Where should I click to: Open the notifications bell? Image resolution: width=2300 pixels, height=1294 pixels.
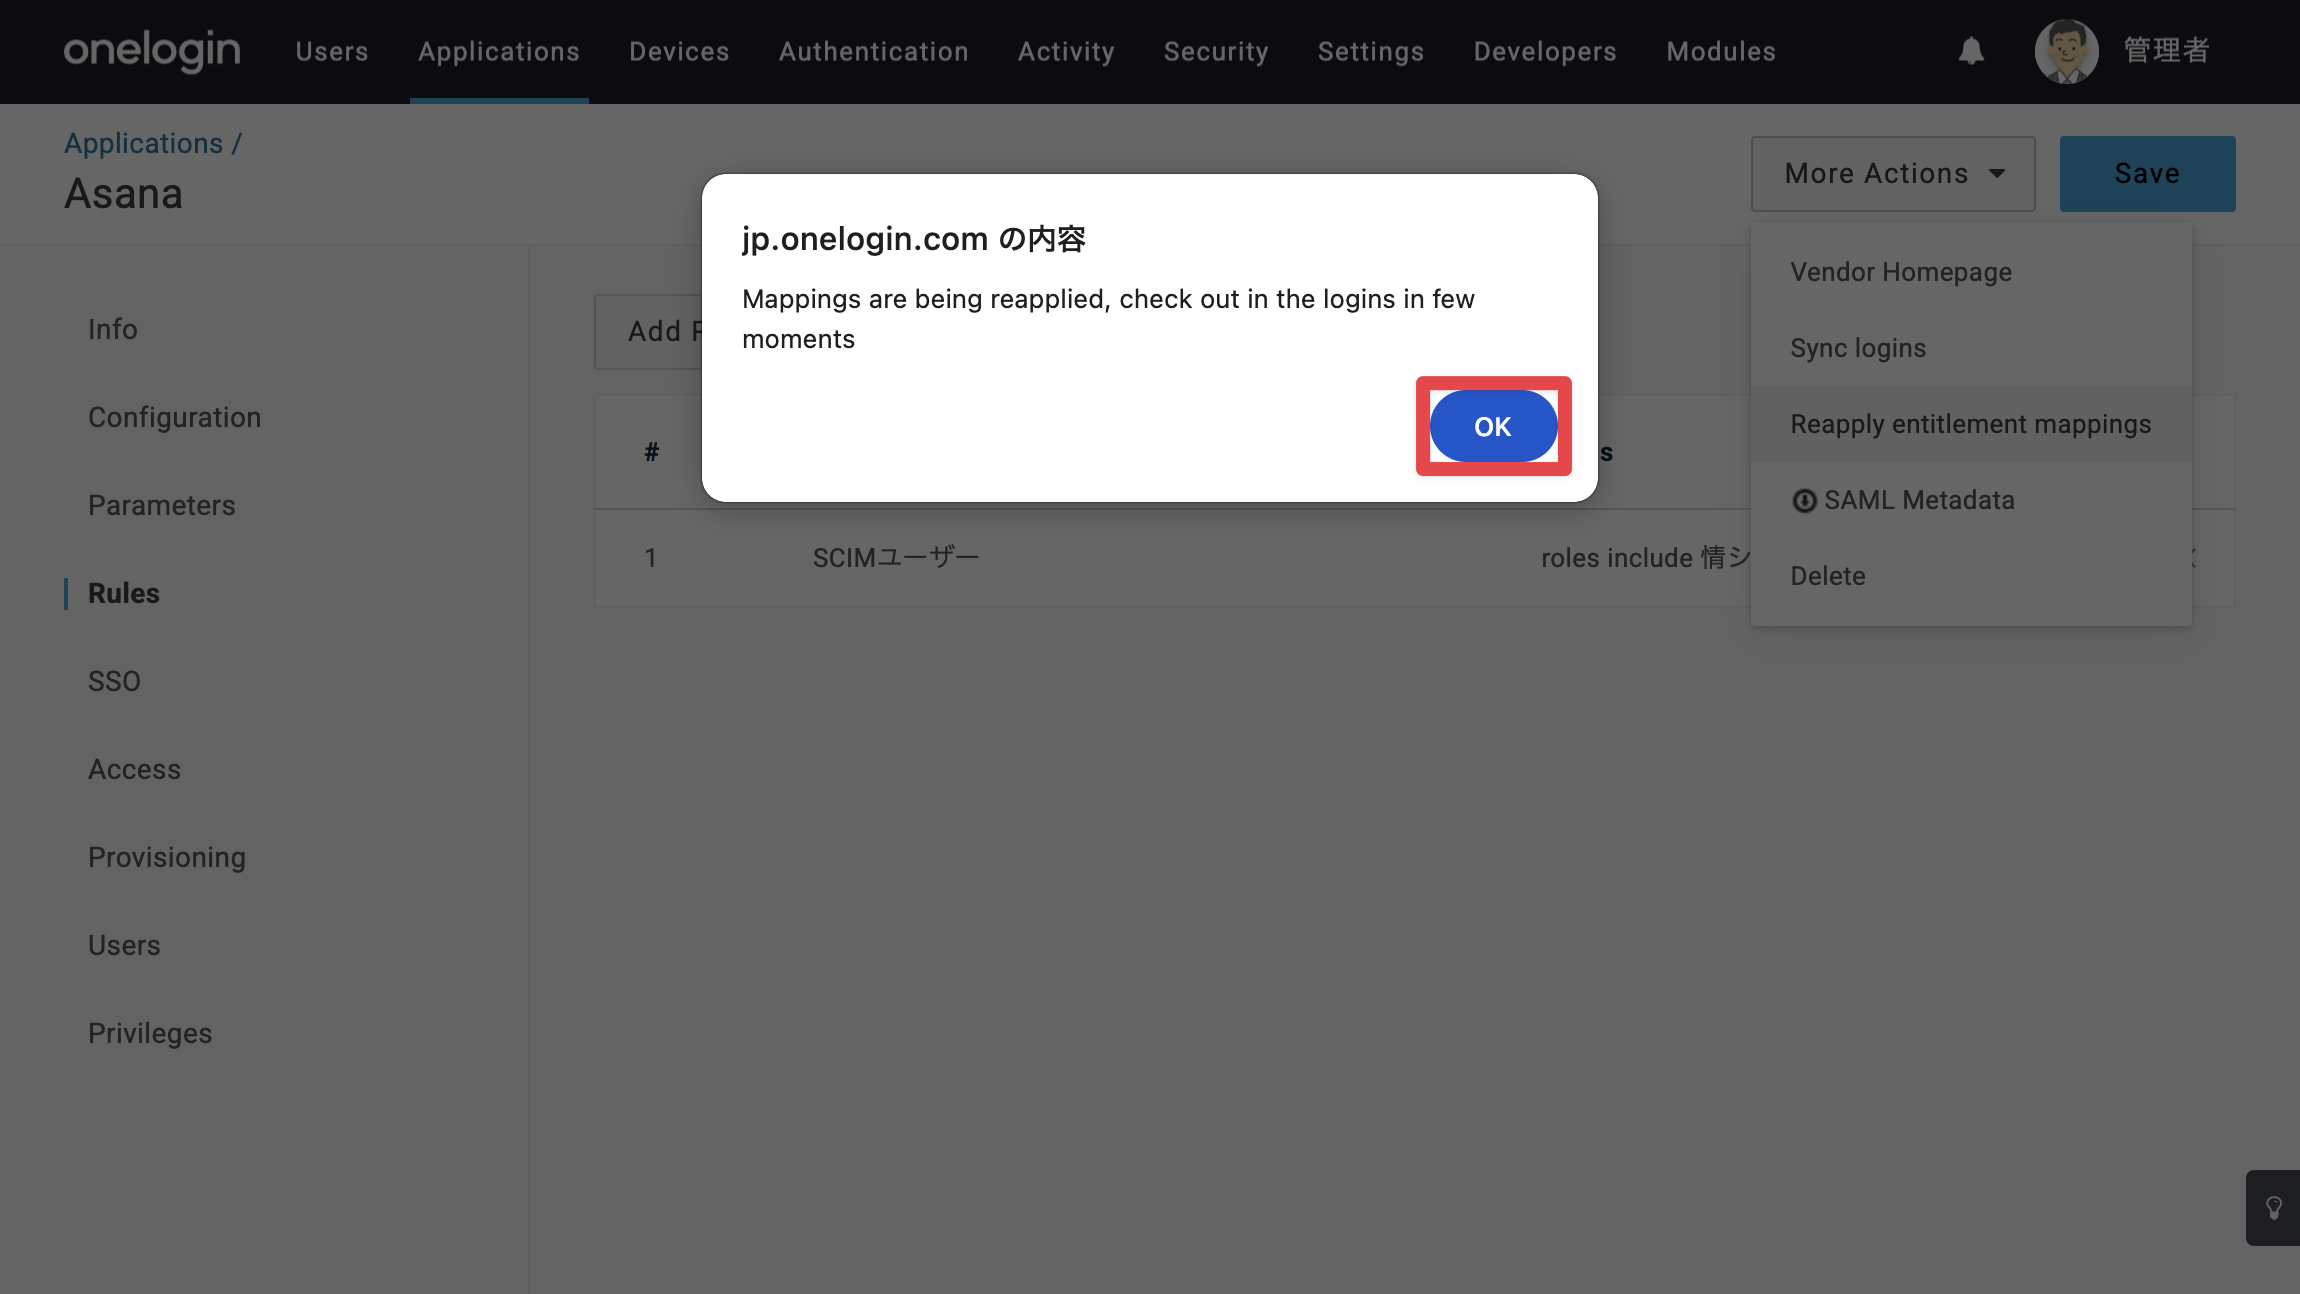(x=1971, y=51)
